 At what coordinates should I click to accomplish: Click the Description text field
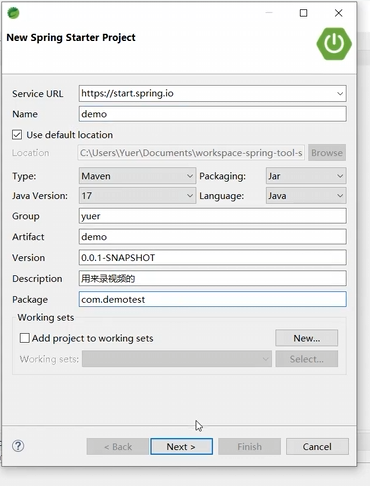[x=213, y=278]
